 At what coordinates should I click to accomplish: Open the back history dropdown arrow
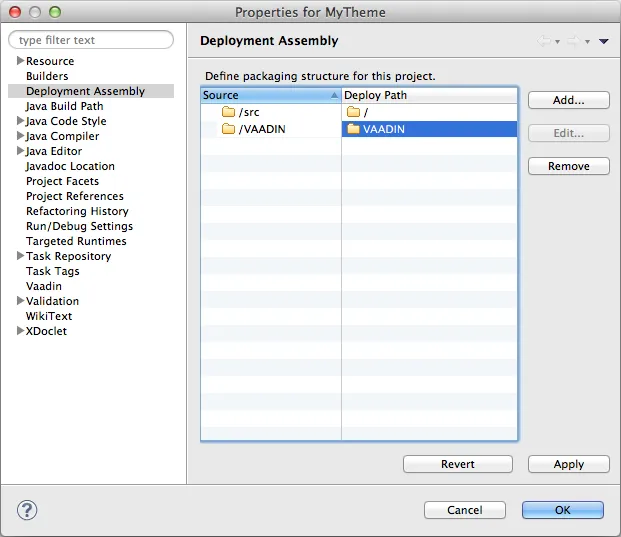(x=557, y=42)
